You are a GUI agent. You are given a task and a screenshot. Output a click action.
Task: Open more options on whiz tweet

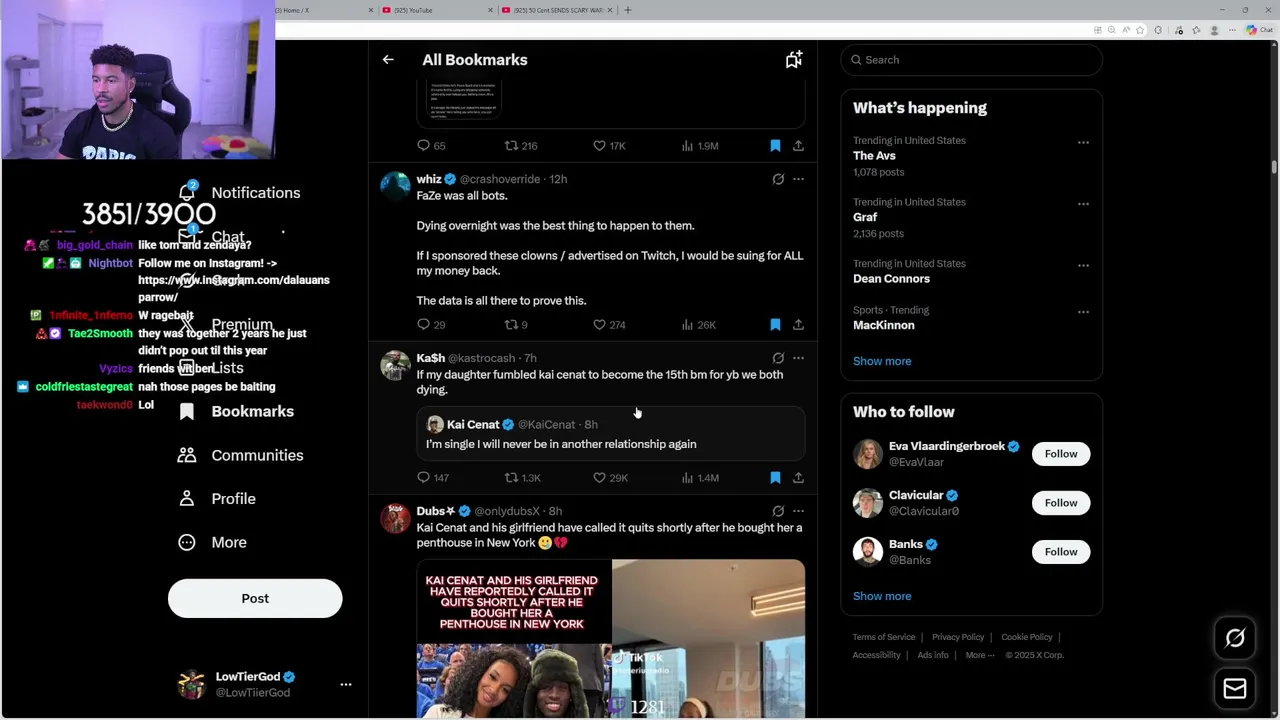click(798, 179)
